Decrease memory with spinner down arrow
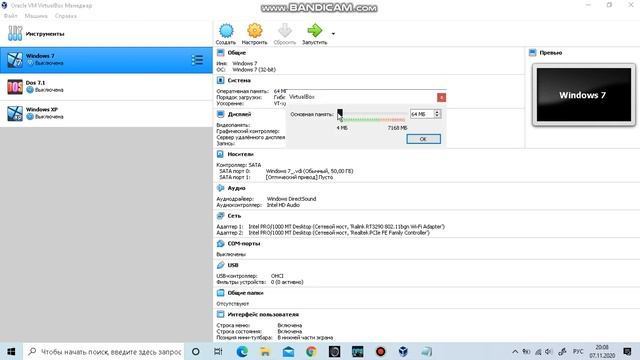The height and width of the screenshot is (360, 640). click(x=437, y=116)
